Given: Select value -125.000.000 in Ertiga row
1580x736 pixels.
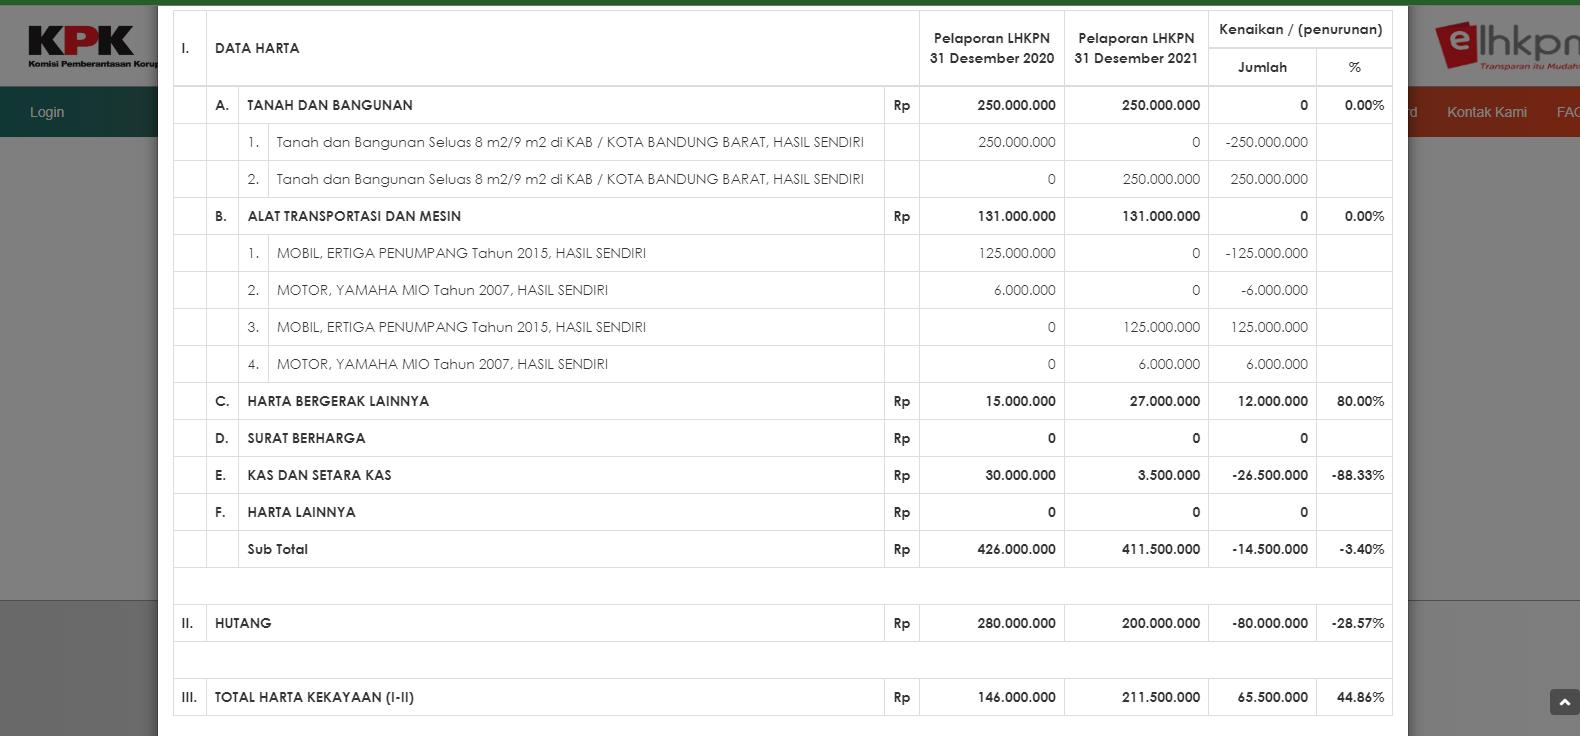Looking at the screenshot, I should click(x=1267, y=253).
